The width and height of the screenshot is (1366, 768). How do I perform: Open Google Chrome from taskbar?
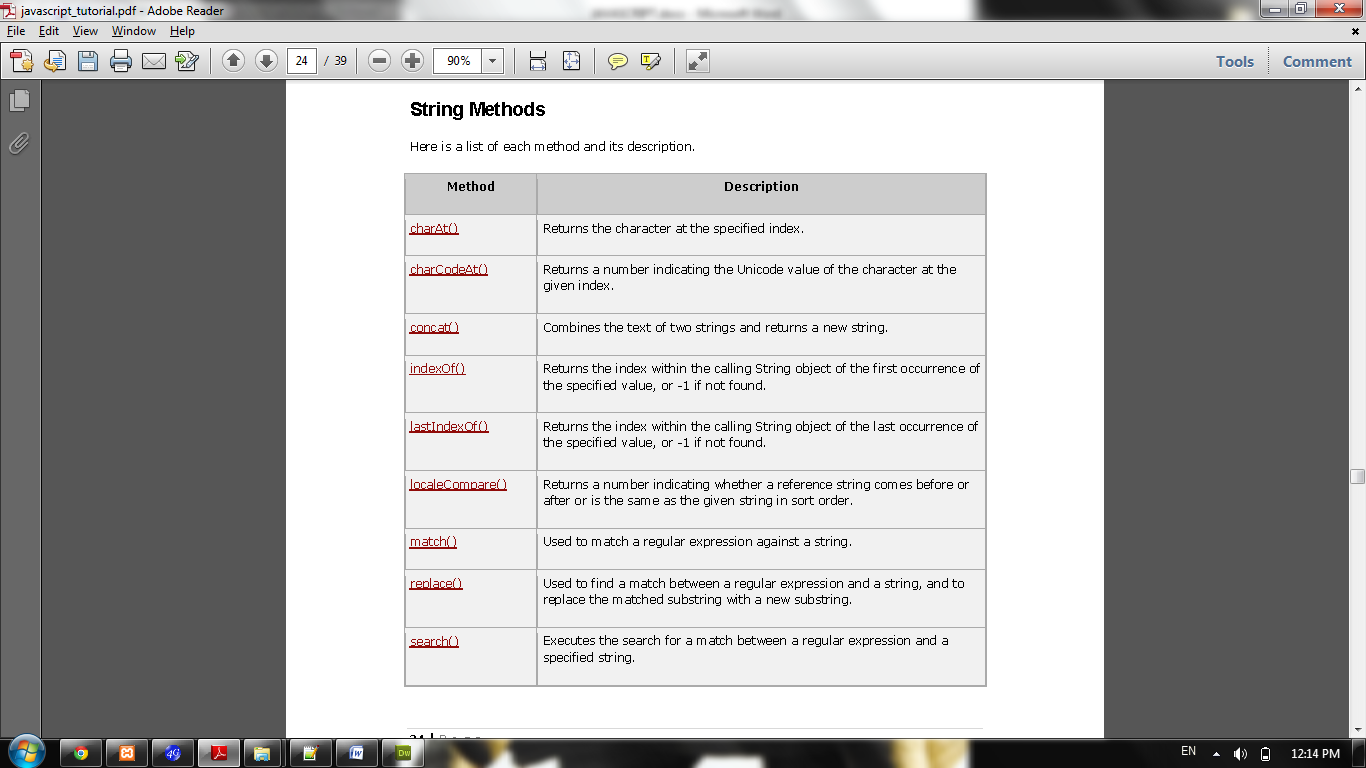[x=81, y=753]
